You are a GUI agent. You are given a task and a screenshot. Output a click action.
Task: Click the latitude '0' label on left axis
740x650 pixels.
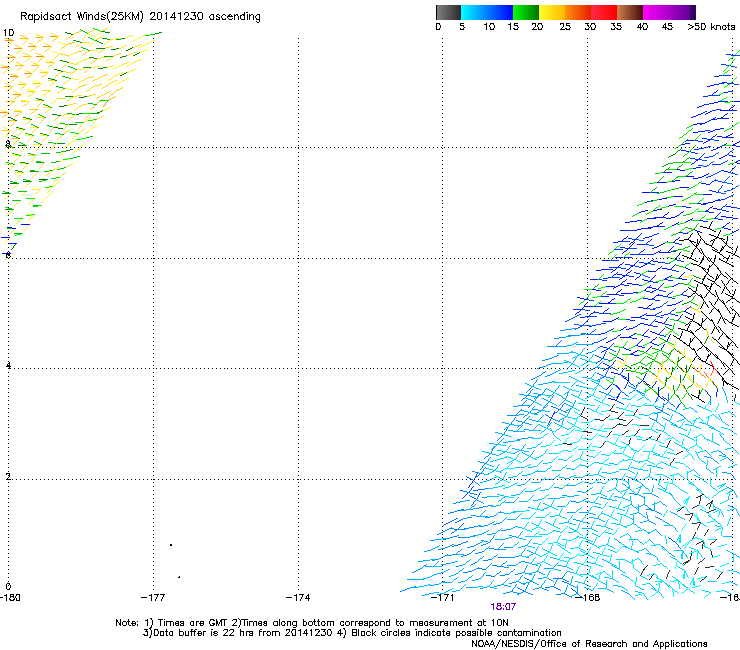[8, 587]
